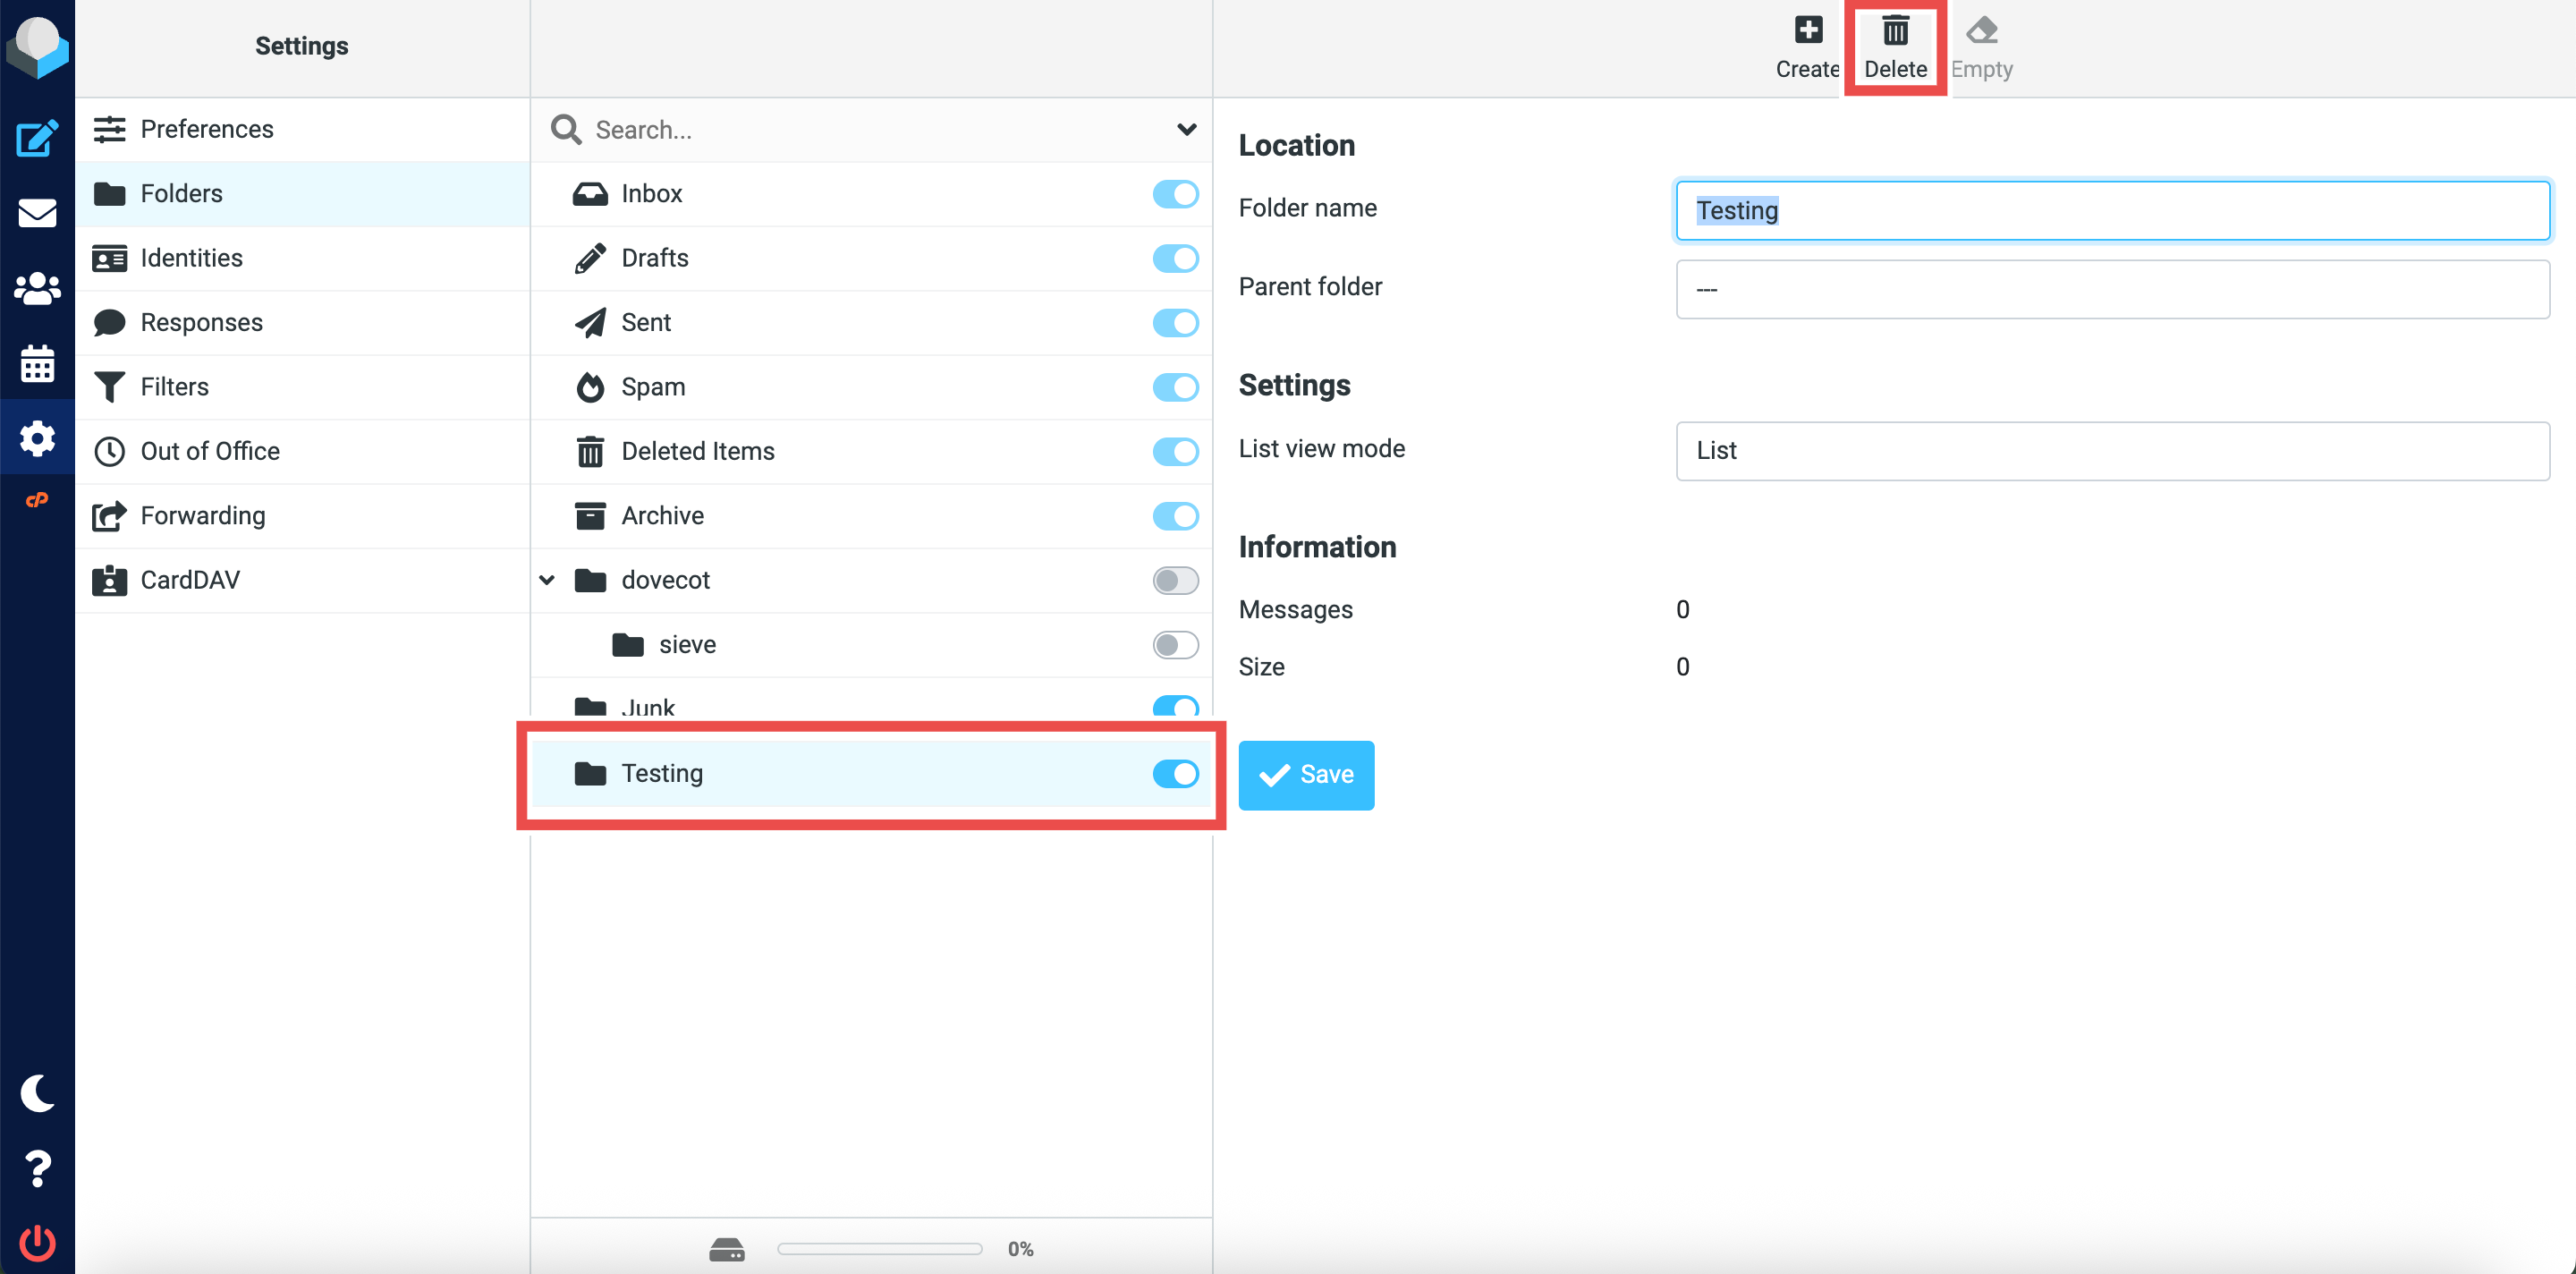The image size is (2576, 1274).
Task: Open the Calendar icon in sidebar
Action: click(x=37, y=364)
